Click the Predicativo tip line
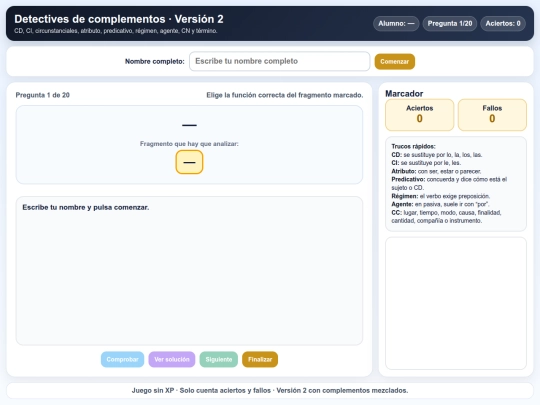This screenshot has height=405, width=540. [449, 184]
